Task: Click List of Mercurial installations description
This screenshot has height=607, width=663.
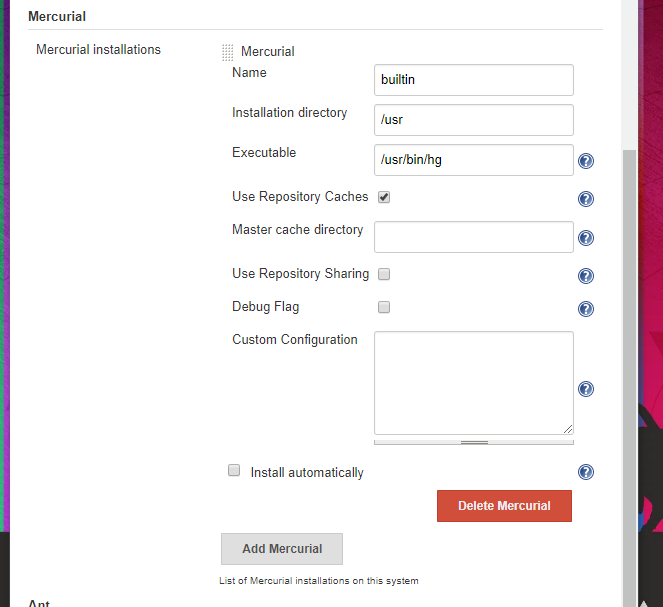Action: (319, 581)
